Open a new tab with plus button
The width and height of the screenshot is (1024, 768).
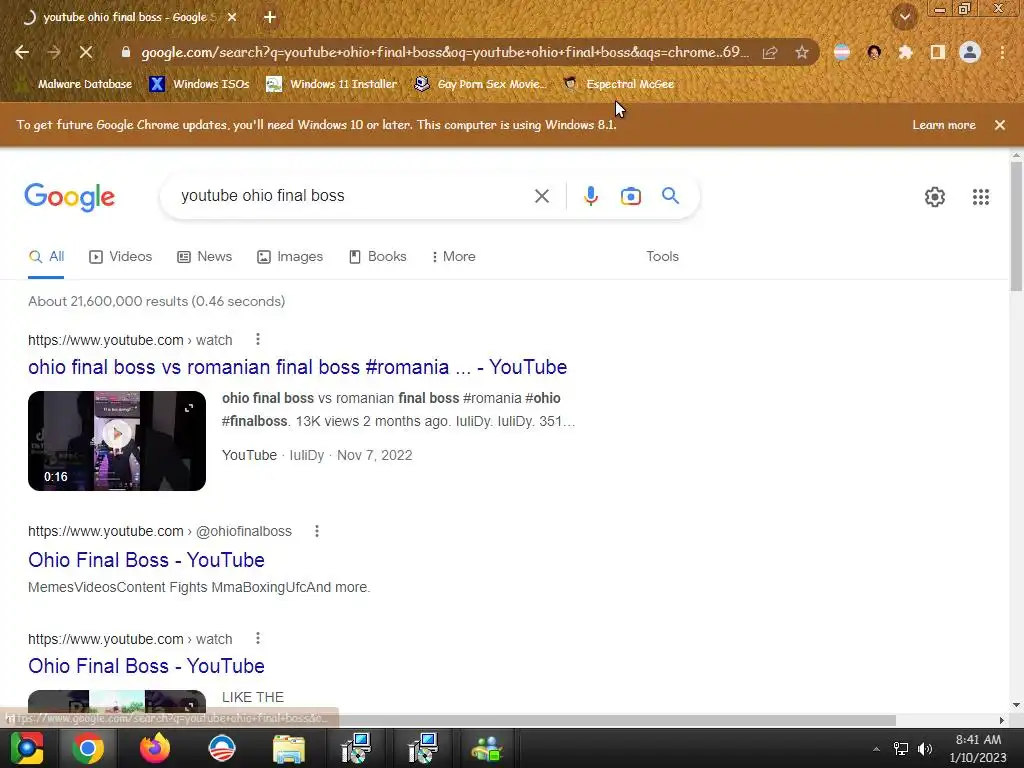(270, 17)
